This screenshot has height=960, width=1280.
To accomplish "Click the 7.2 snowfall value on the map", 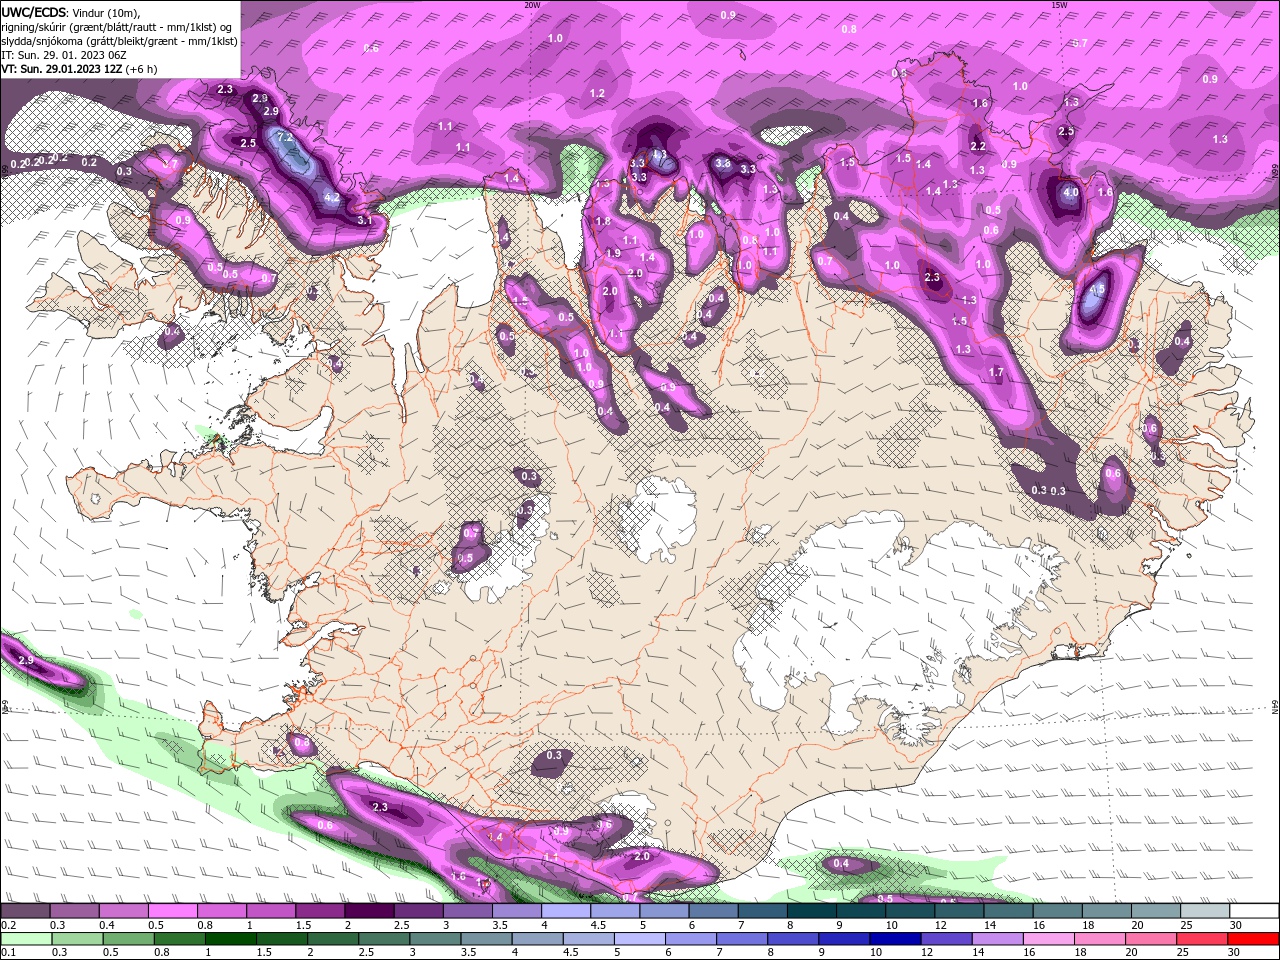I will click(x=284, y=137).
